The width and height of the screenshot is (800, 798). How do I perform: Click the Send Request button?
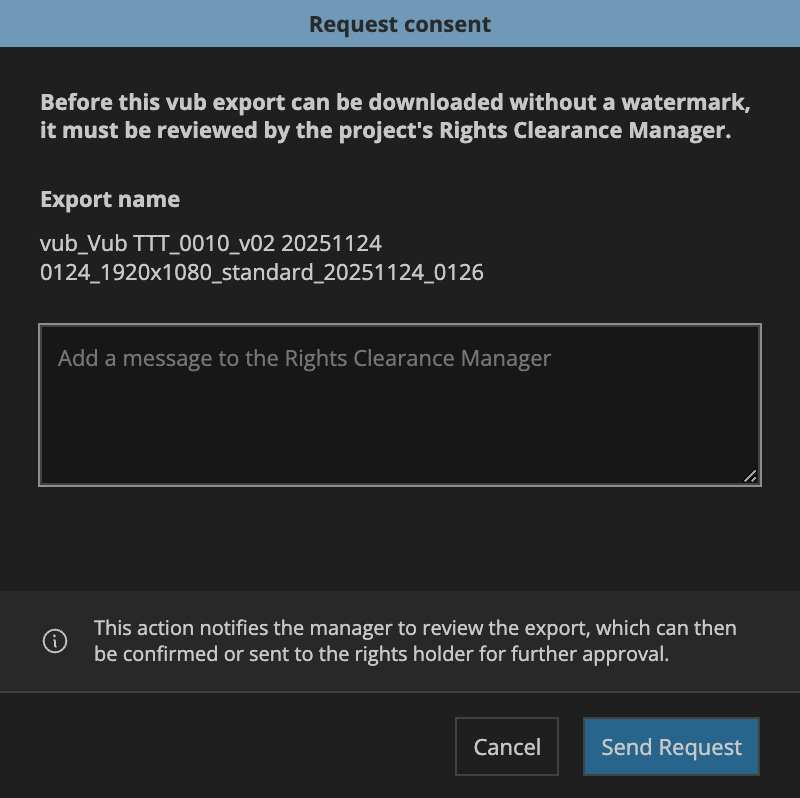pyautogui.click(x=671, y=746)
